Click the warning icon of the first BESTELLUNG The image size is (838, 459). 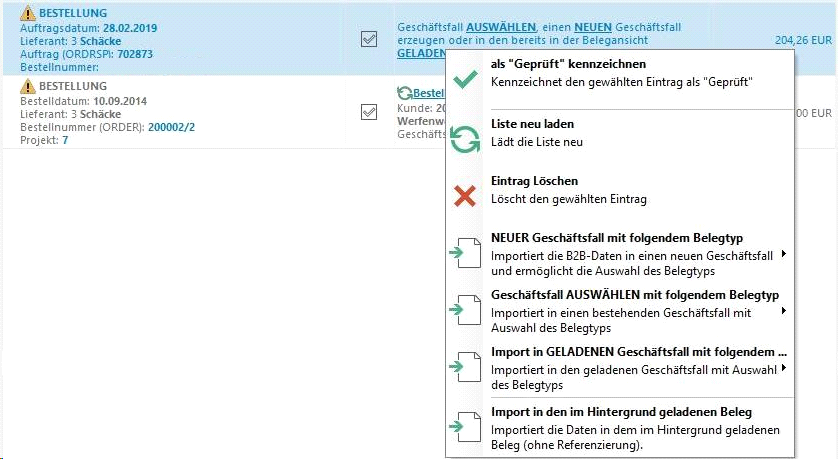28,14
